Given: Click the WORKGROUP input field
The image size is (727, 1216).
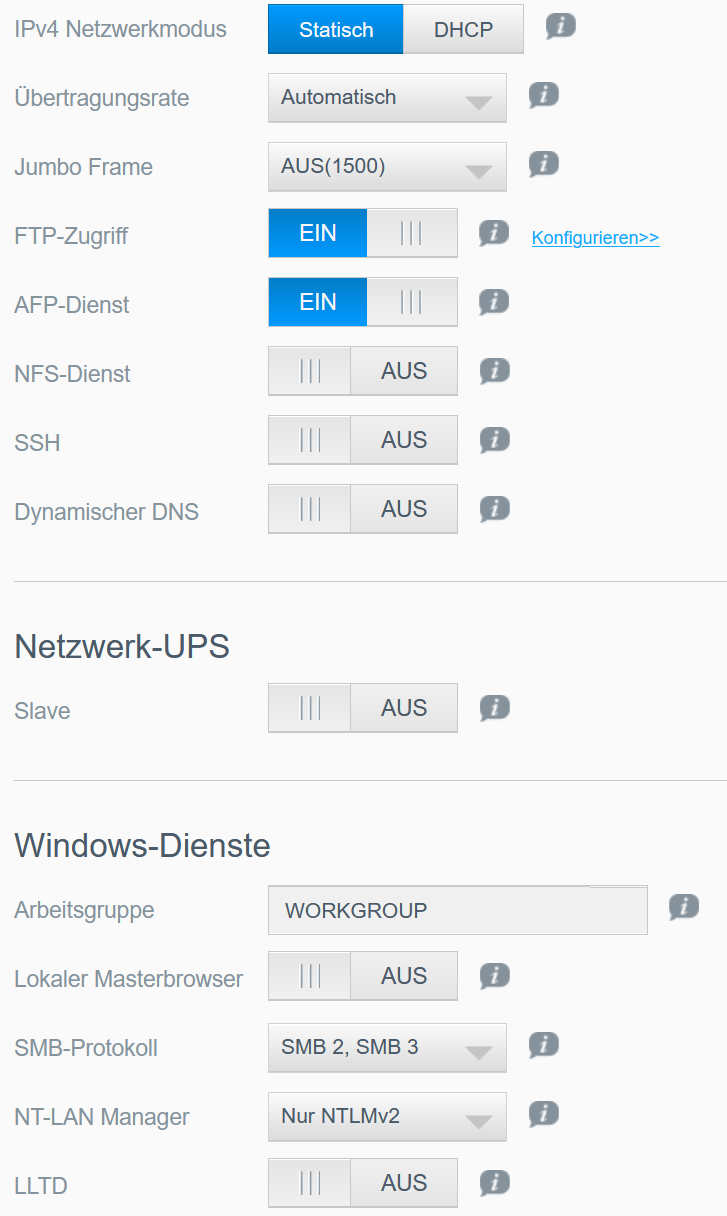Looking at the screenshot, I should click(x=458, y=910).
